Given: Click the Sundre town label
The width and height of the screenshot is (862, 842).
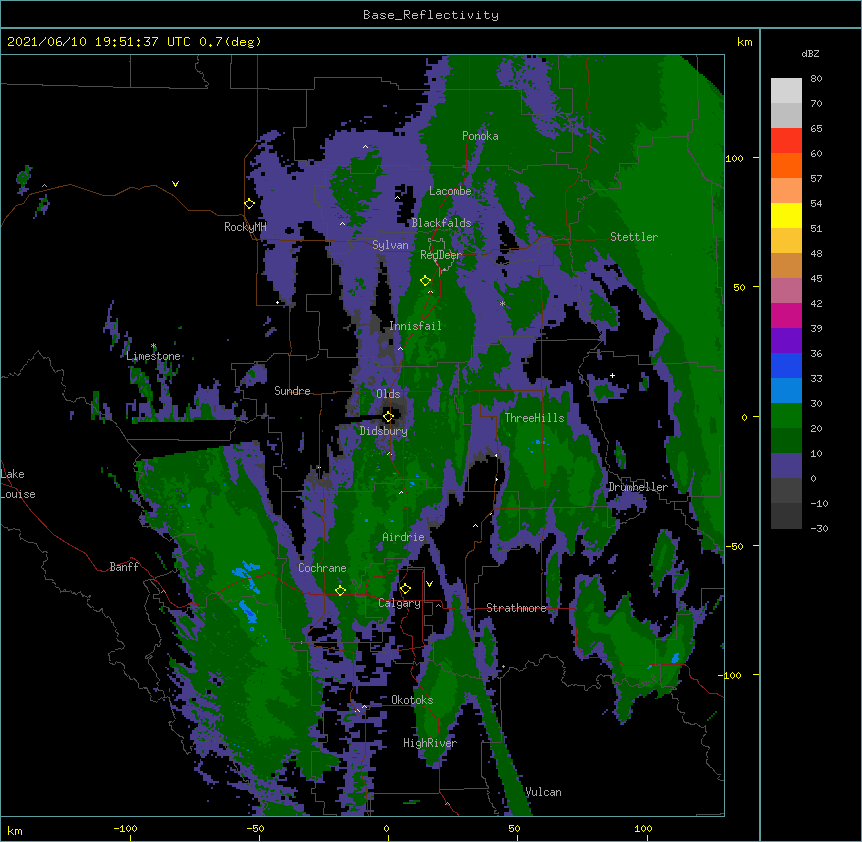Looking at the screenshot, I should tap(292, 391).
